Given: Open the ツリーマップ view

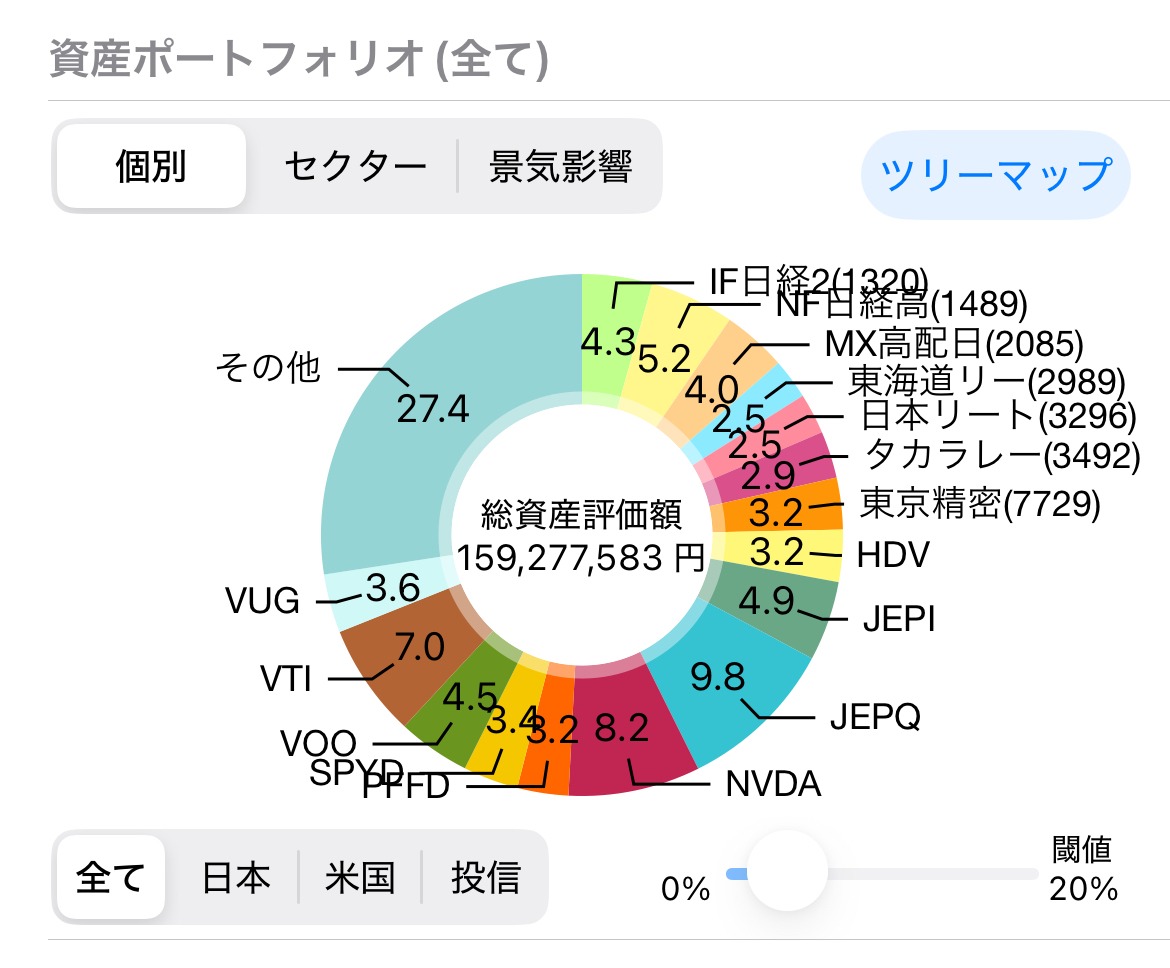Looking at the screenshot, I should tap(995, 174).
